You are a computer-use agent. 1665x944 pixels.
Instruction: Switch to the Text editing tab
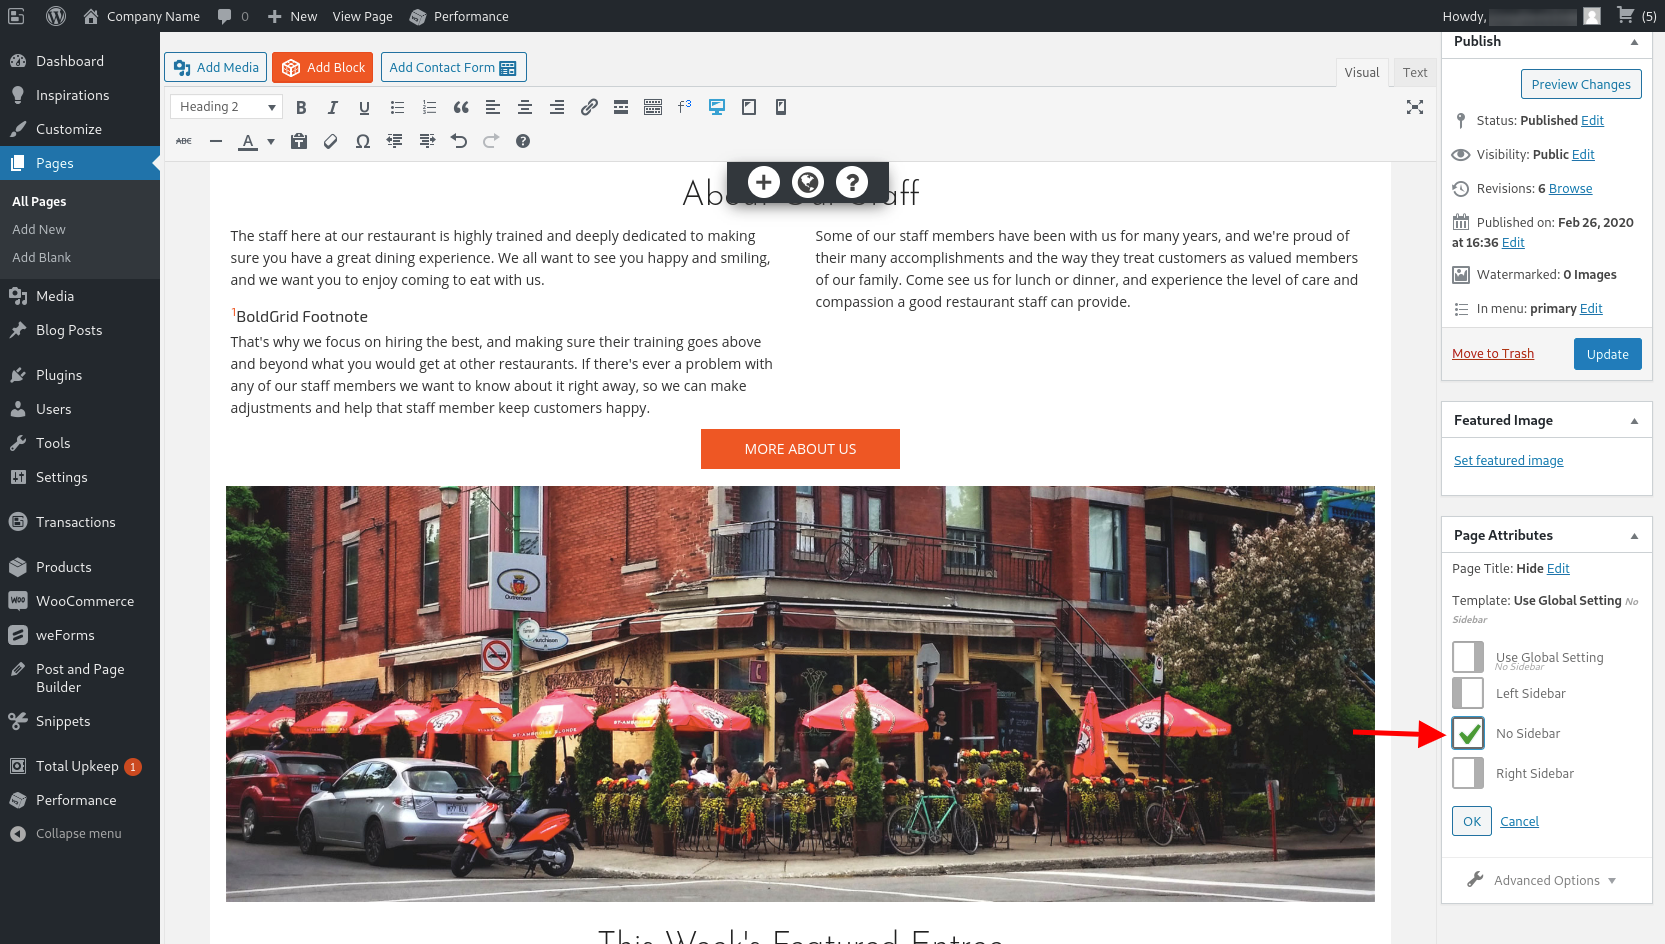pos(1414,72)
